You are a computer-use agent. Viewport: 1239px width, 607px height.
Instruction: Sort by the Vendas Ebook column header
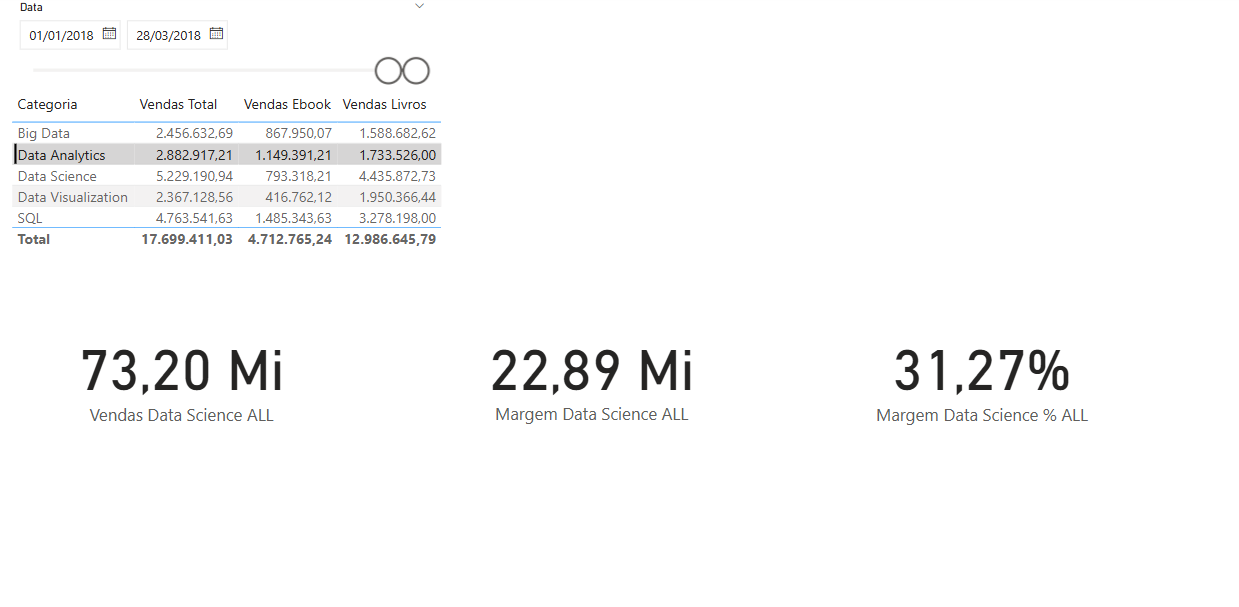pyautogui.click(x=287, y=104)
